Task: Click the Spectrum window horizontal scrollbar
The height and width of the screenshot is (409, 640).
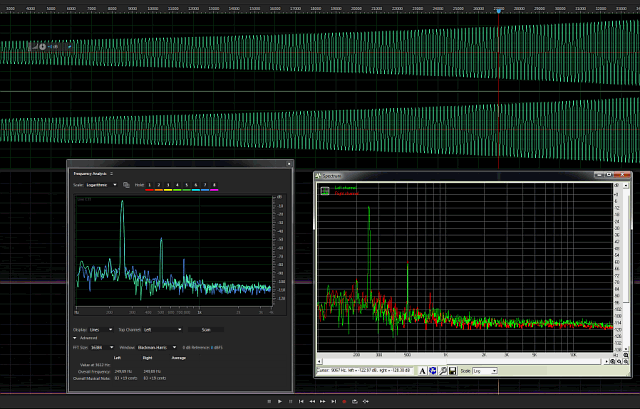Action: [460, 361]
